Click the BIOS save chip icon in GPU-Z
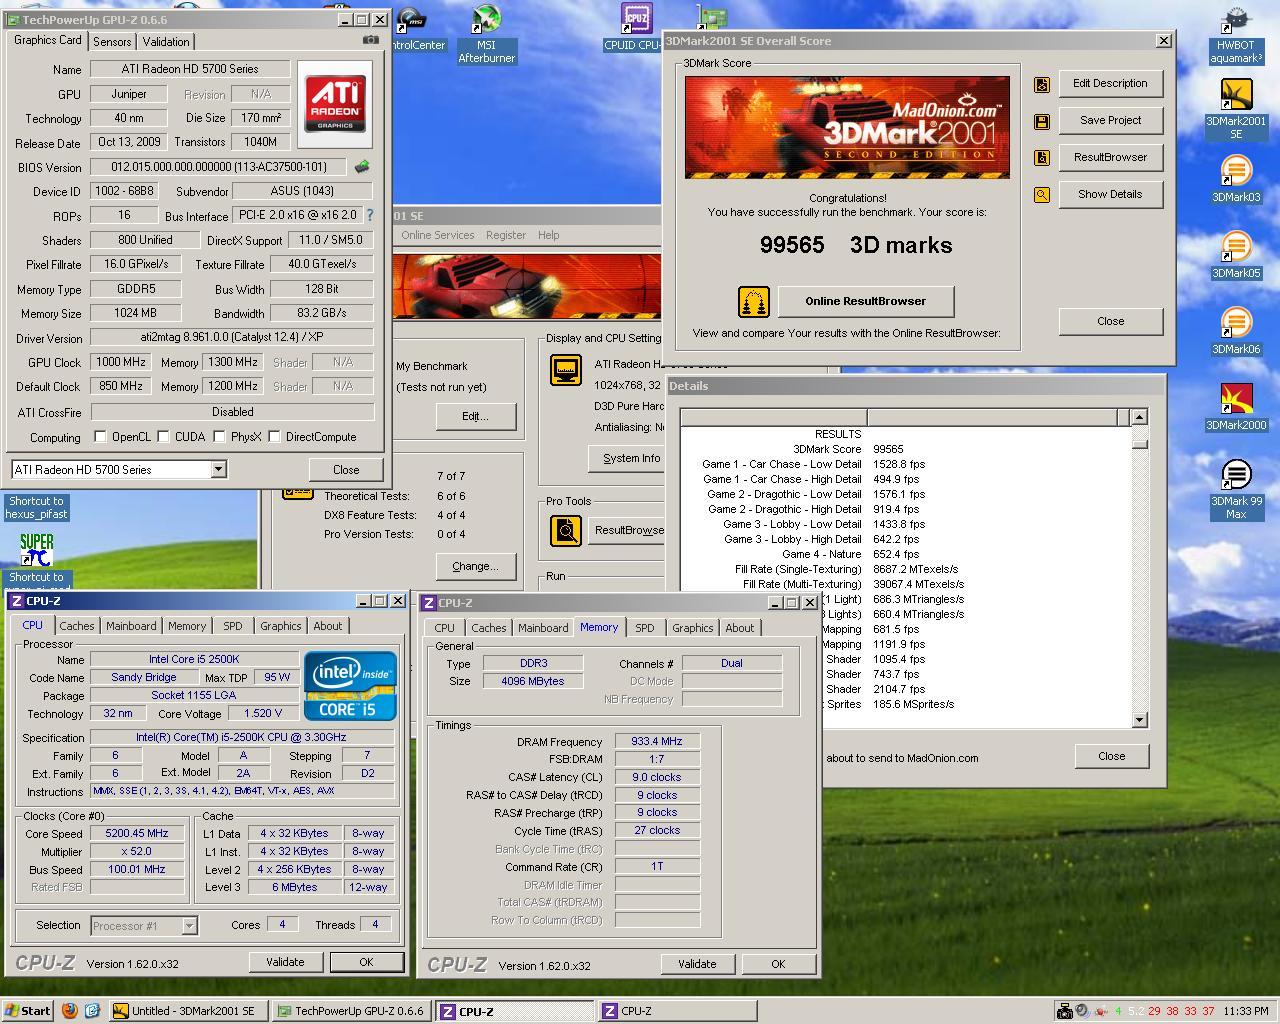The width and height of the screenshot is (1280, 1024). pyautogui.click(x=362, y=167)
